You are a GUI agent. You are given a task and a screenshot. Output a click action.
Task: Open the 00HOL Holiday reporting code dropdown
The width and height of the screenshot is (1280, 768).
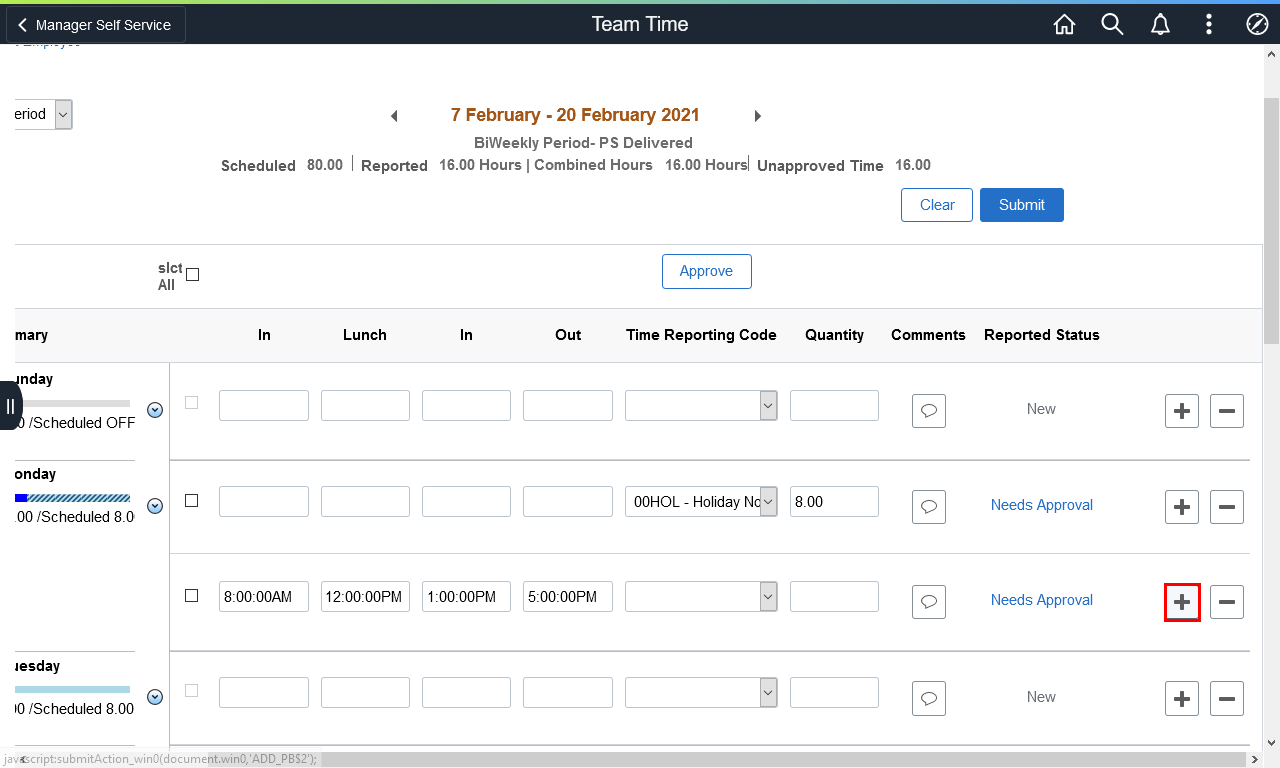point(701,502)
